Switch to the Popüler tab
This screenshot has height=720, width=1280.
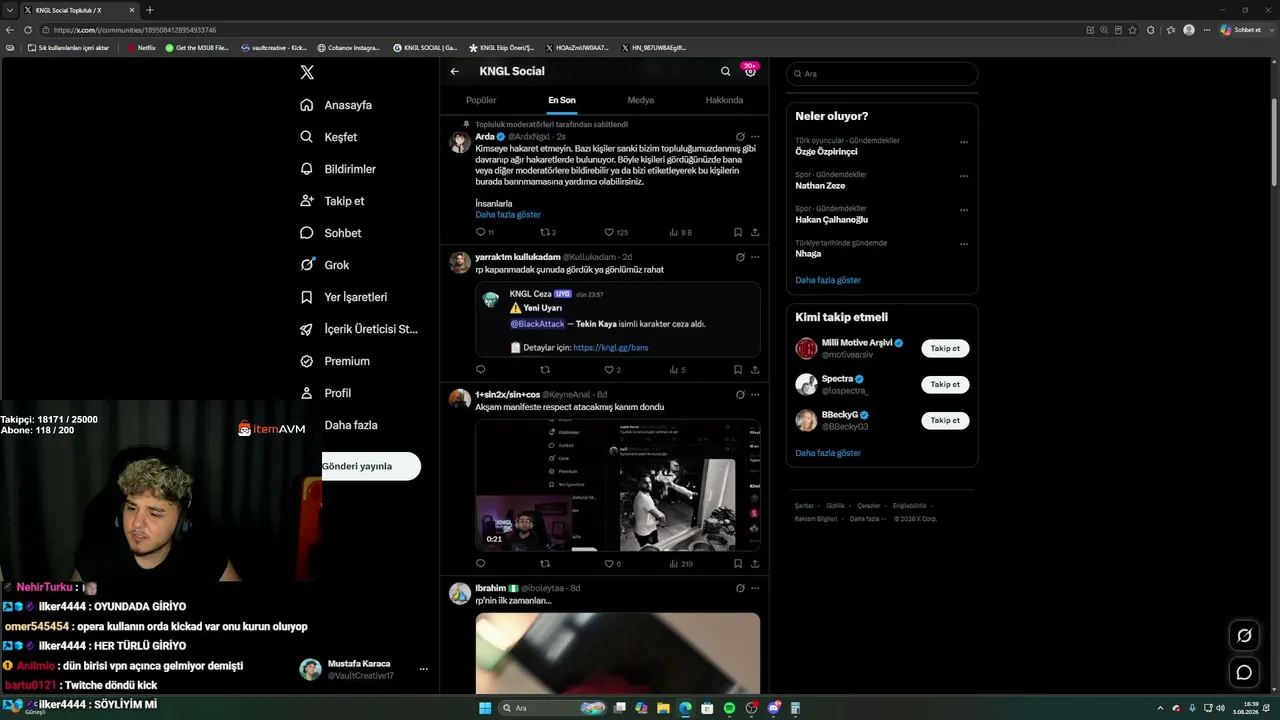[481, 100]
